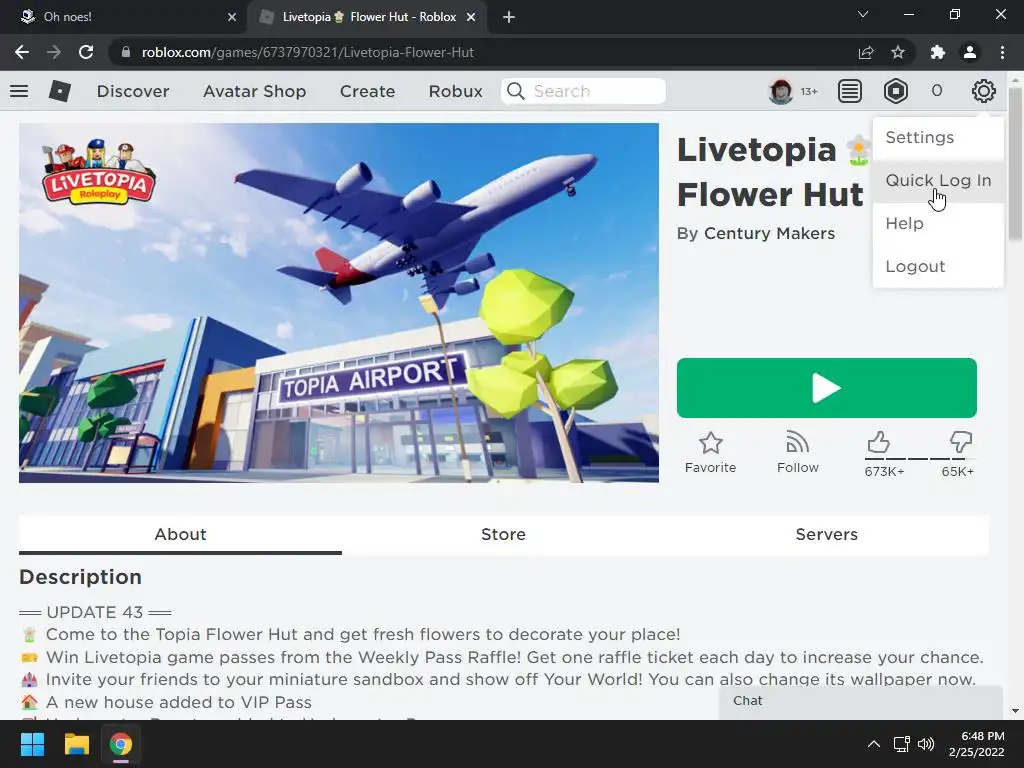Open network icon in system tray
1024x768 pixels.
(x=902, y=744)
